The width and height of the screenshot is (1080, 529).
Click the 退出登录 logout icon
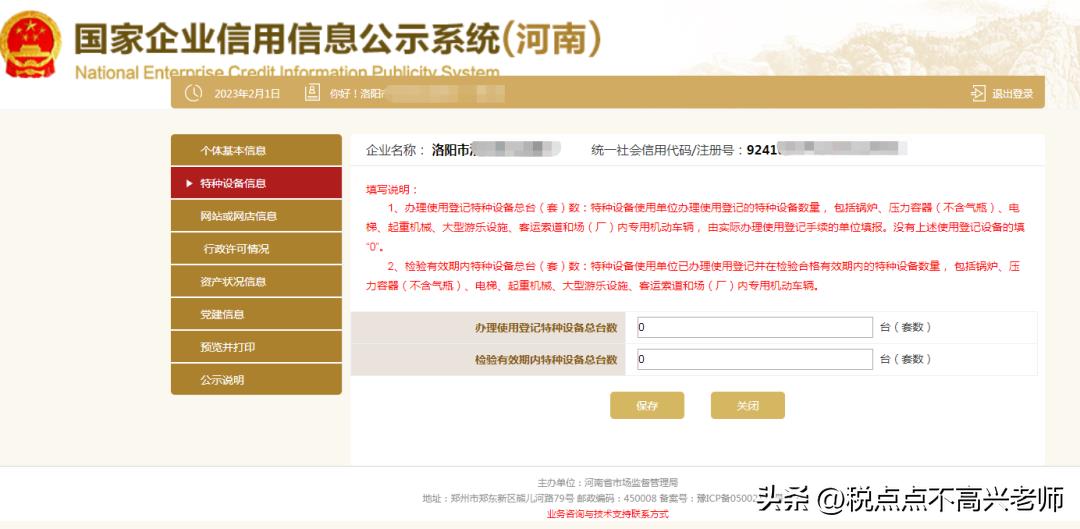tap(978, 93)
